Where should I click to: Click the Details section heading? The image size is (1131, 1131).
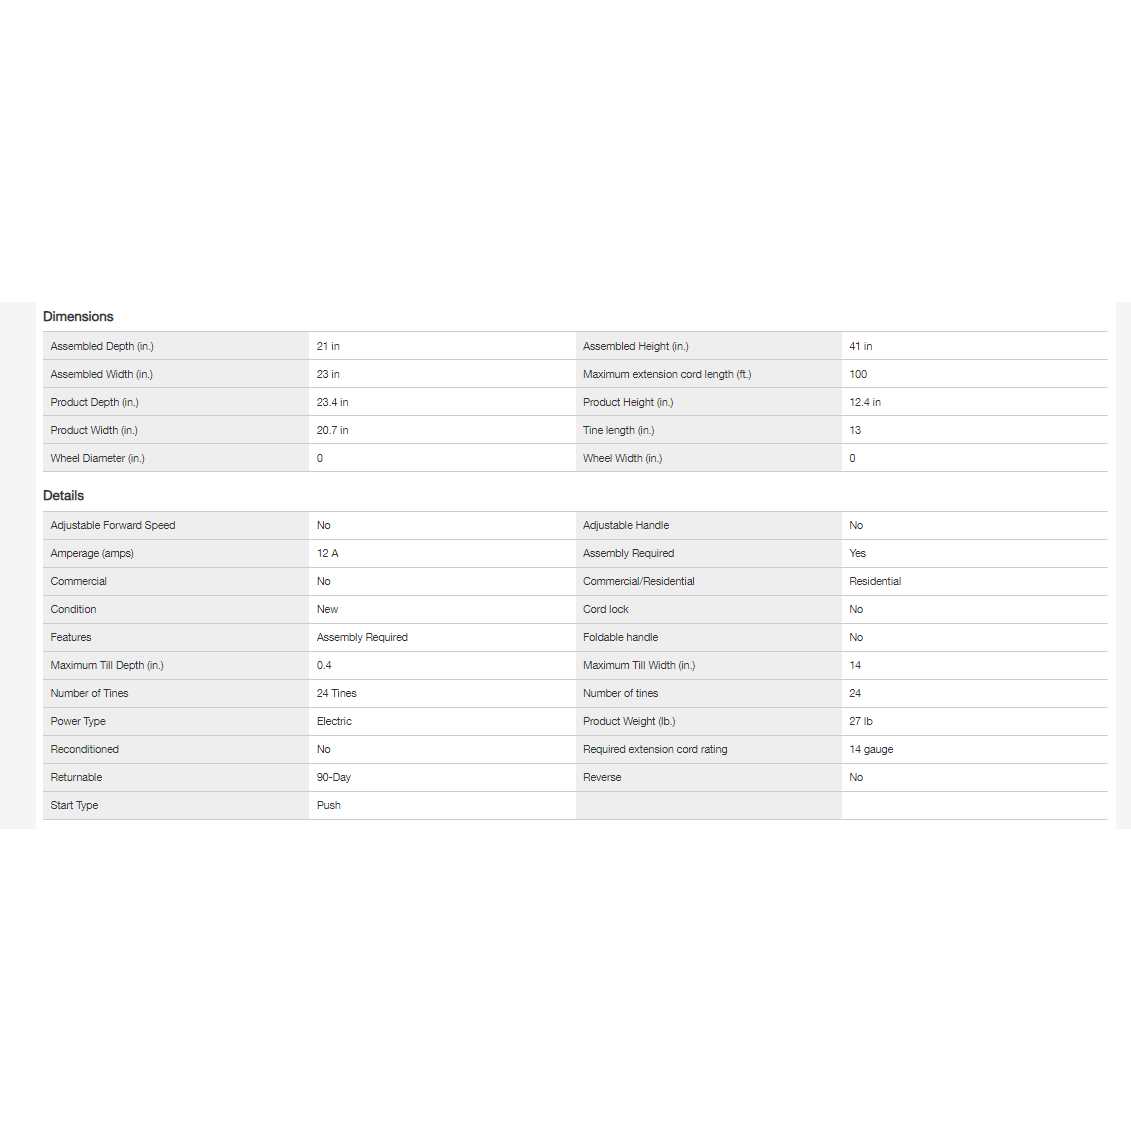[63, 496]
